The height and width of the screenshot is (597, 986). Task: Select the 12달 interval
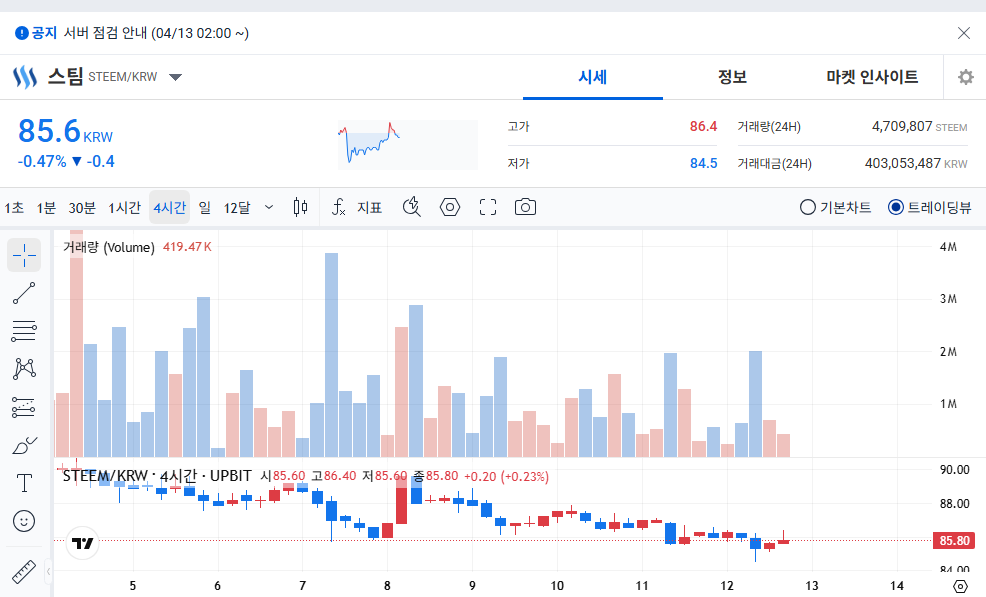click(237, 207)
